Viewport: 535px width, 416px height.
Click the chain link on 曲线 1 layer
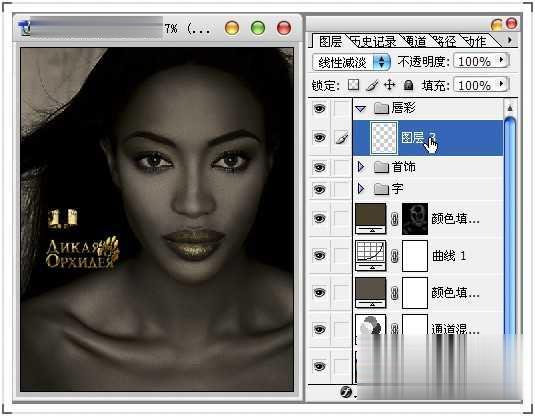tap(394, 256)
